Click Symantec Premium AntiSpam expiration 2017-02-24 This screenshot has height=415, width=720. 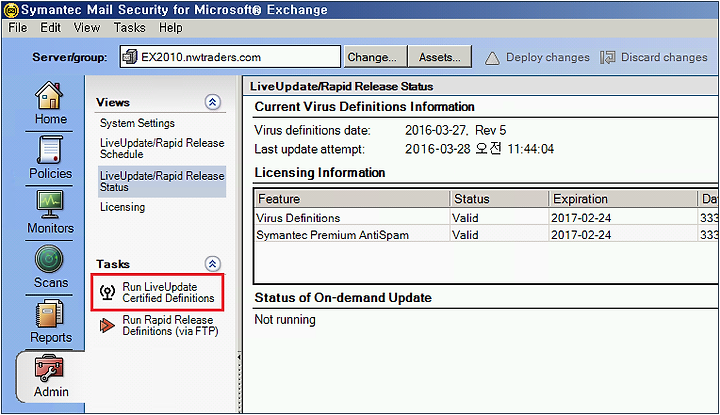click(x=581, y=235)
